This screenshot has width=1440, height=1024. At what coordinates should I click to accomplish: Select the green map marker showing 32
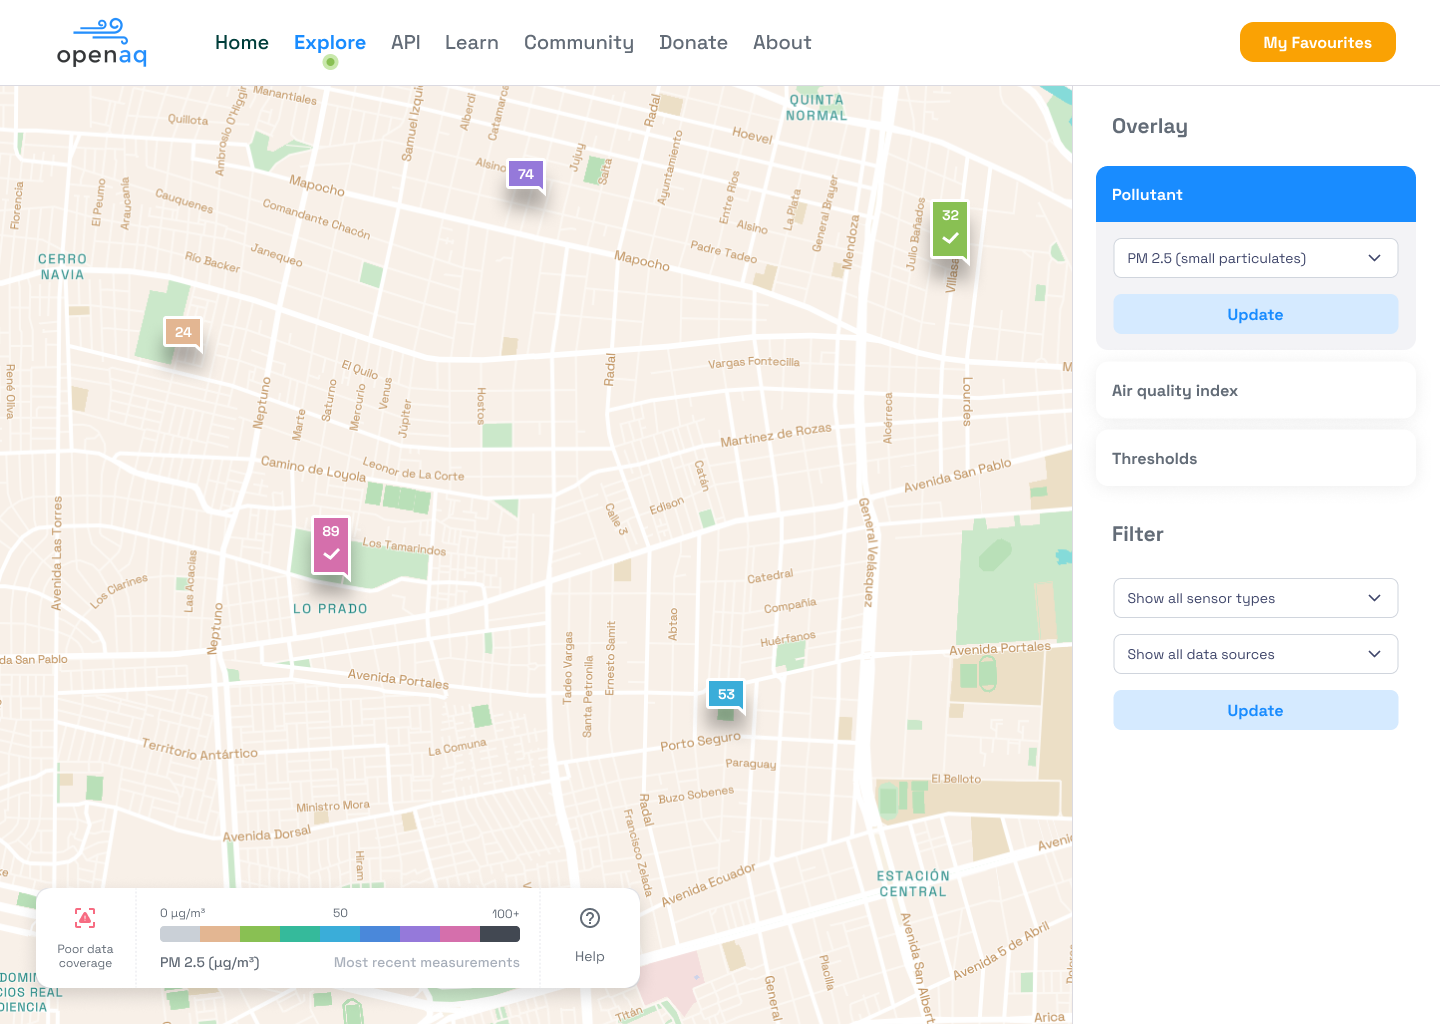point(950,228)
